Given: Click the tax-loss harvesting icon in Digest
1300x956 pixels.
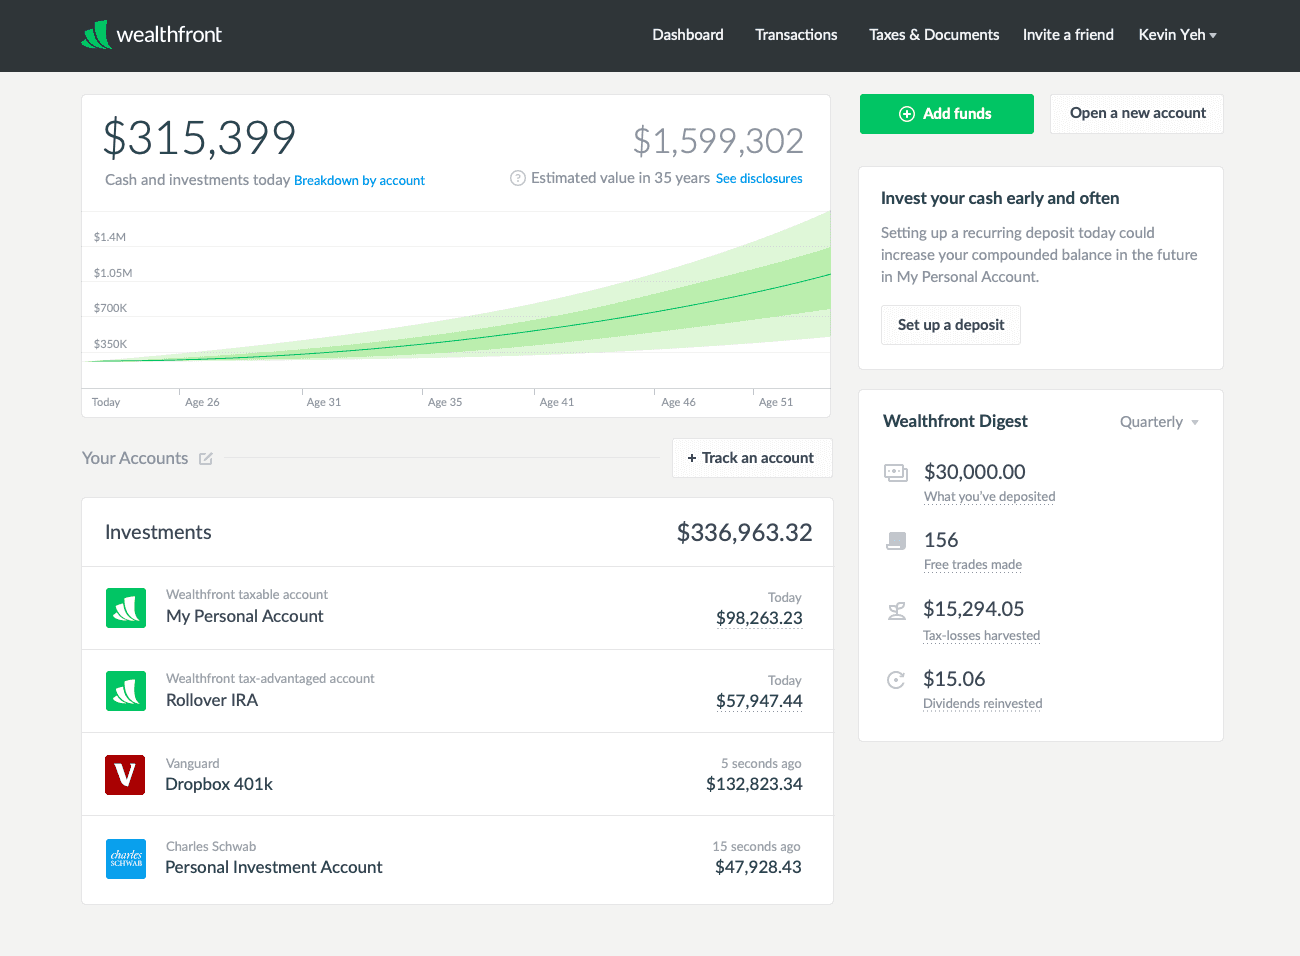Looking at the screenshot, I should pyautogui.click(x=897, y=610).
